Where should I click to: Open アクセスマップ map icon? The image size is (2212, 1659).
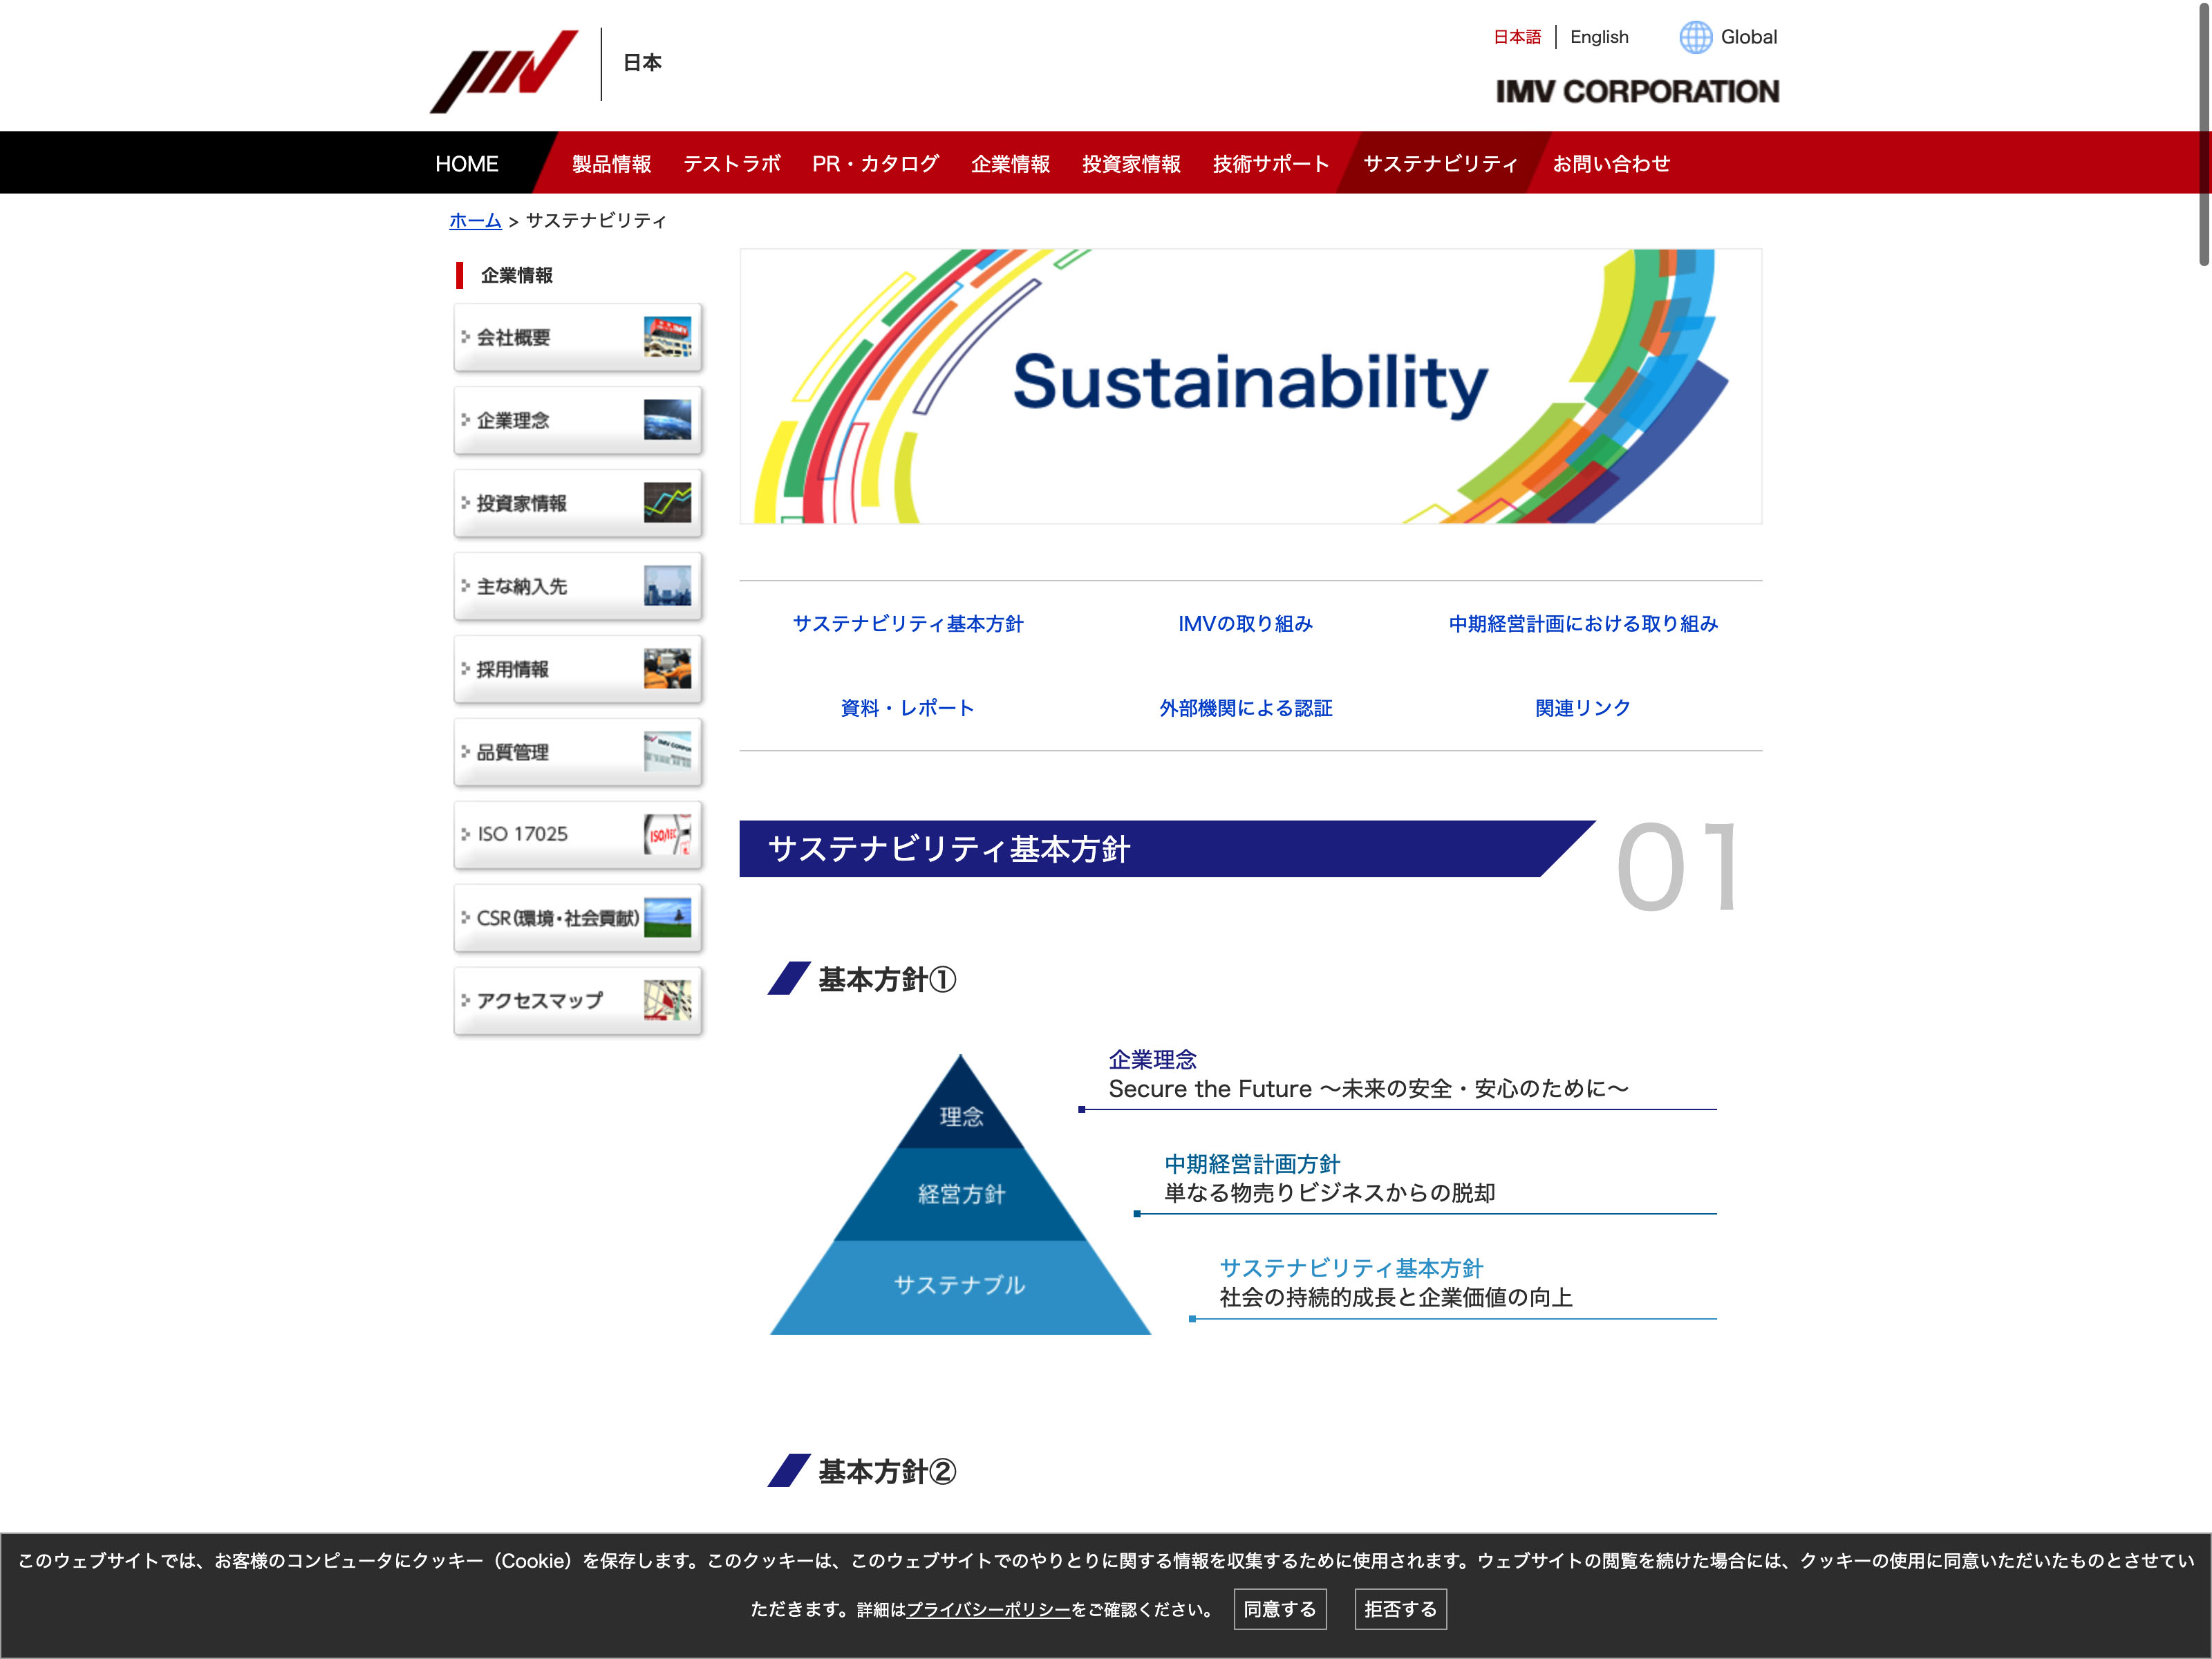667,1000
